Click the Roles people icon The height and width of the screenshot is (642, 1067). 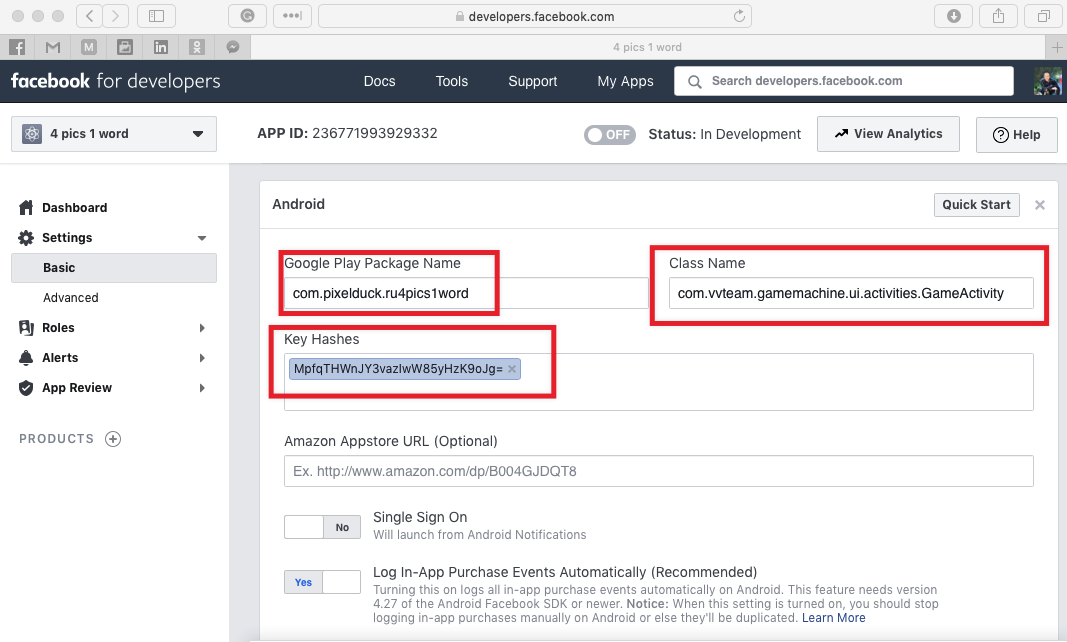click(x=26, y=327)
